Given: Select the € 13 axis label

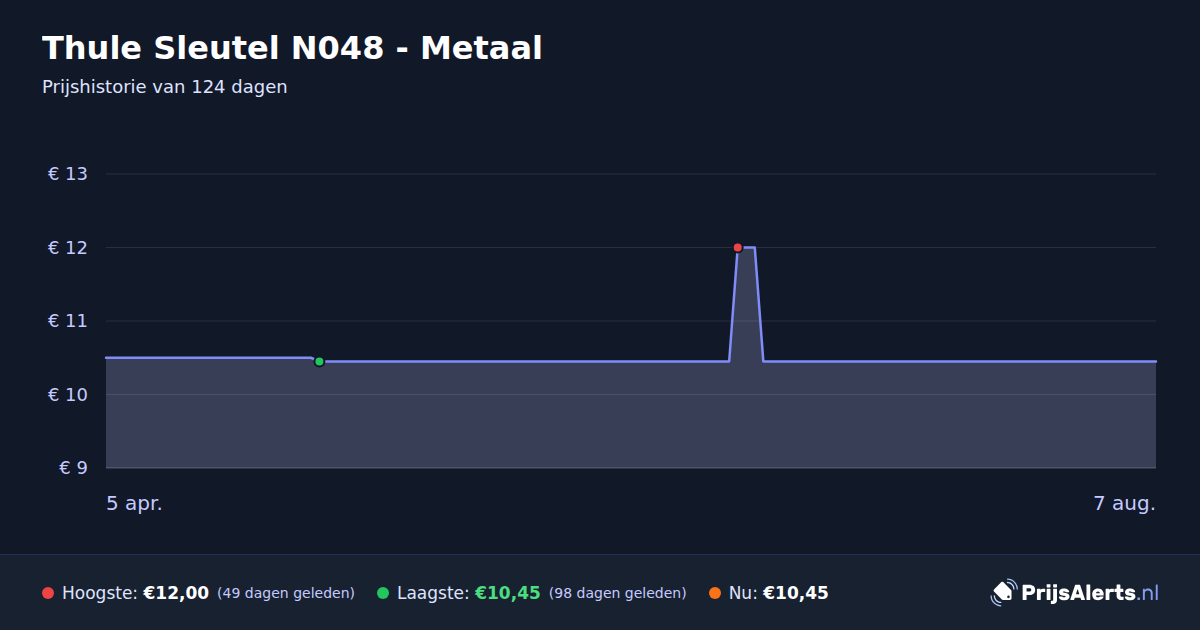Looking at the screenshot, I should 68,174.
